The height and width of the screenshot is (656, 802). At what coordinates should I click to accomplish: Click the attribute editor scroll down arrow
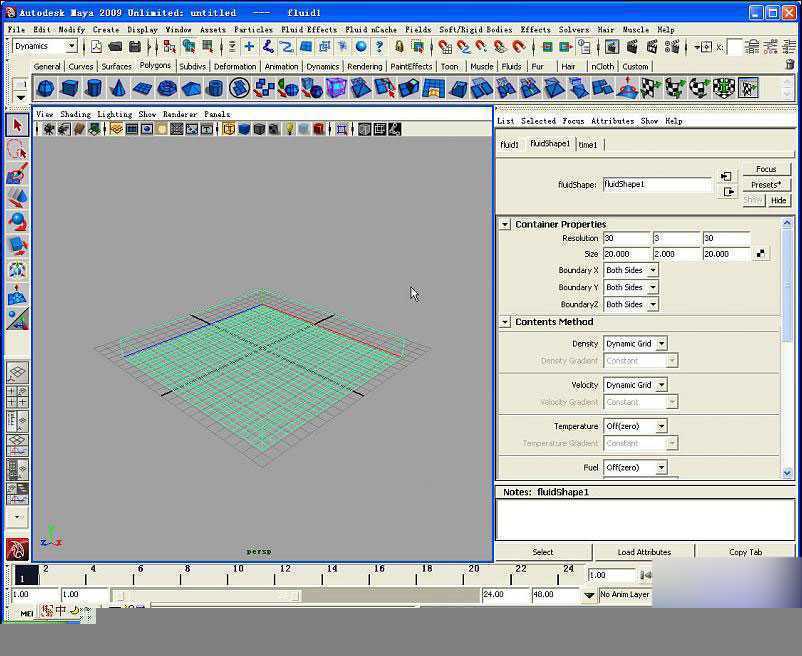[x=787, y=473]
